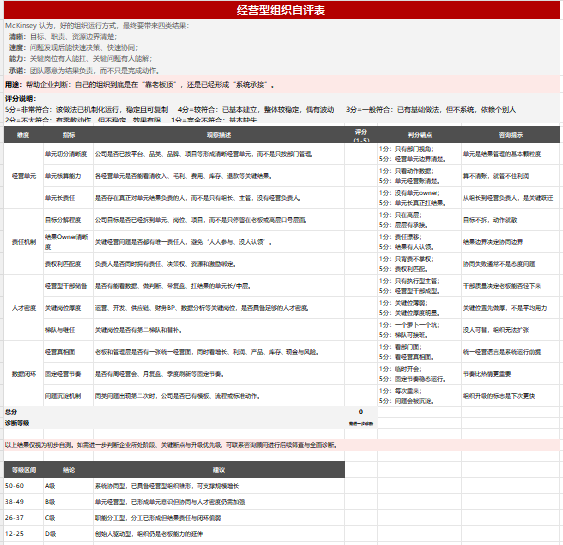563x545 pixels.
Task: Select the 12-25 grade range cell
Action: [x=24, y=534]
